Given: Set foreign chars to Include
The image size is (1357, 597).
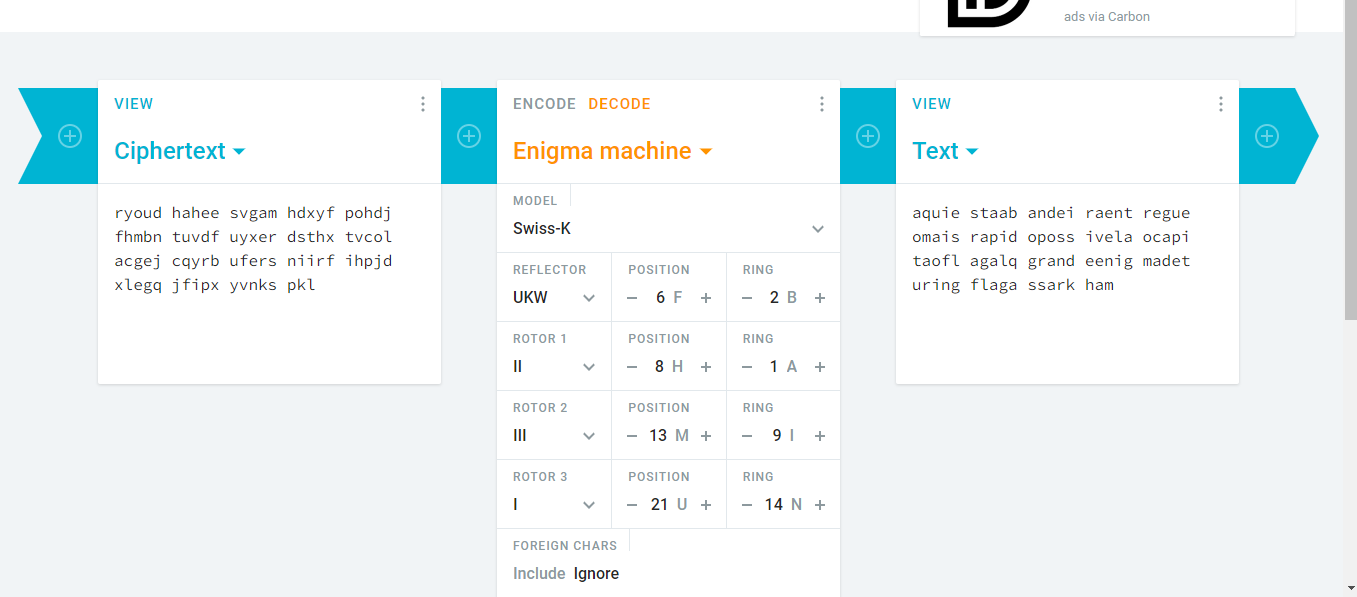Looking at the screenshot, I should (539, 574).
